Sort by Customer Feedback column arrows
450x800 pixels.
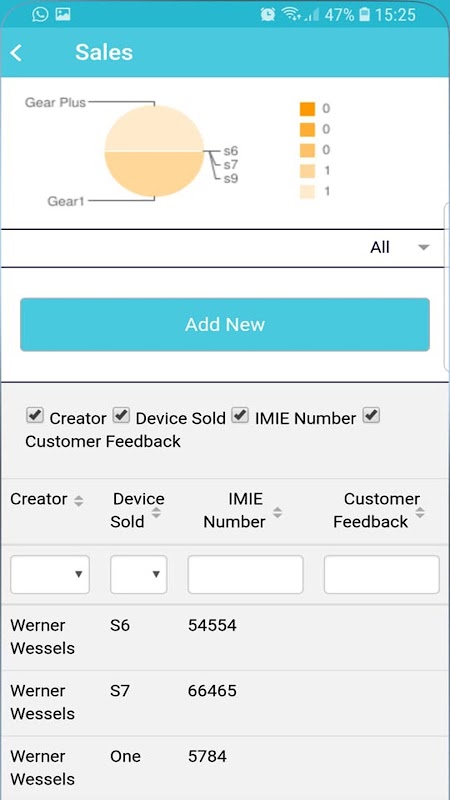pos(419,513)
